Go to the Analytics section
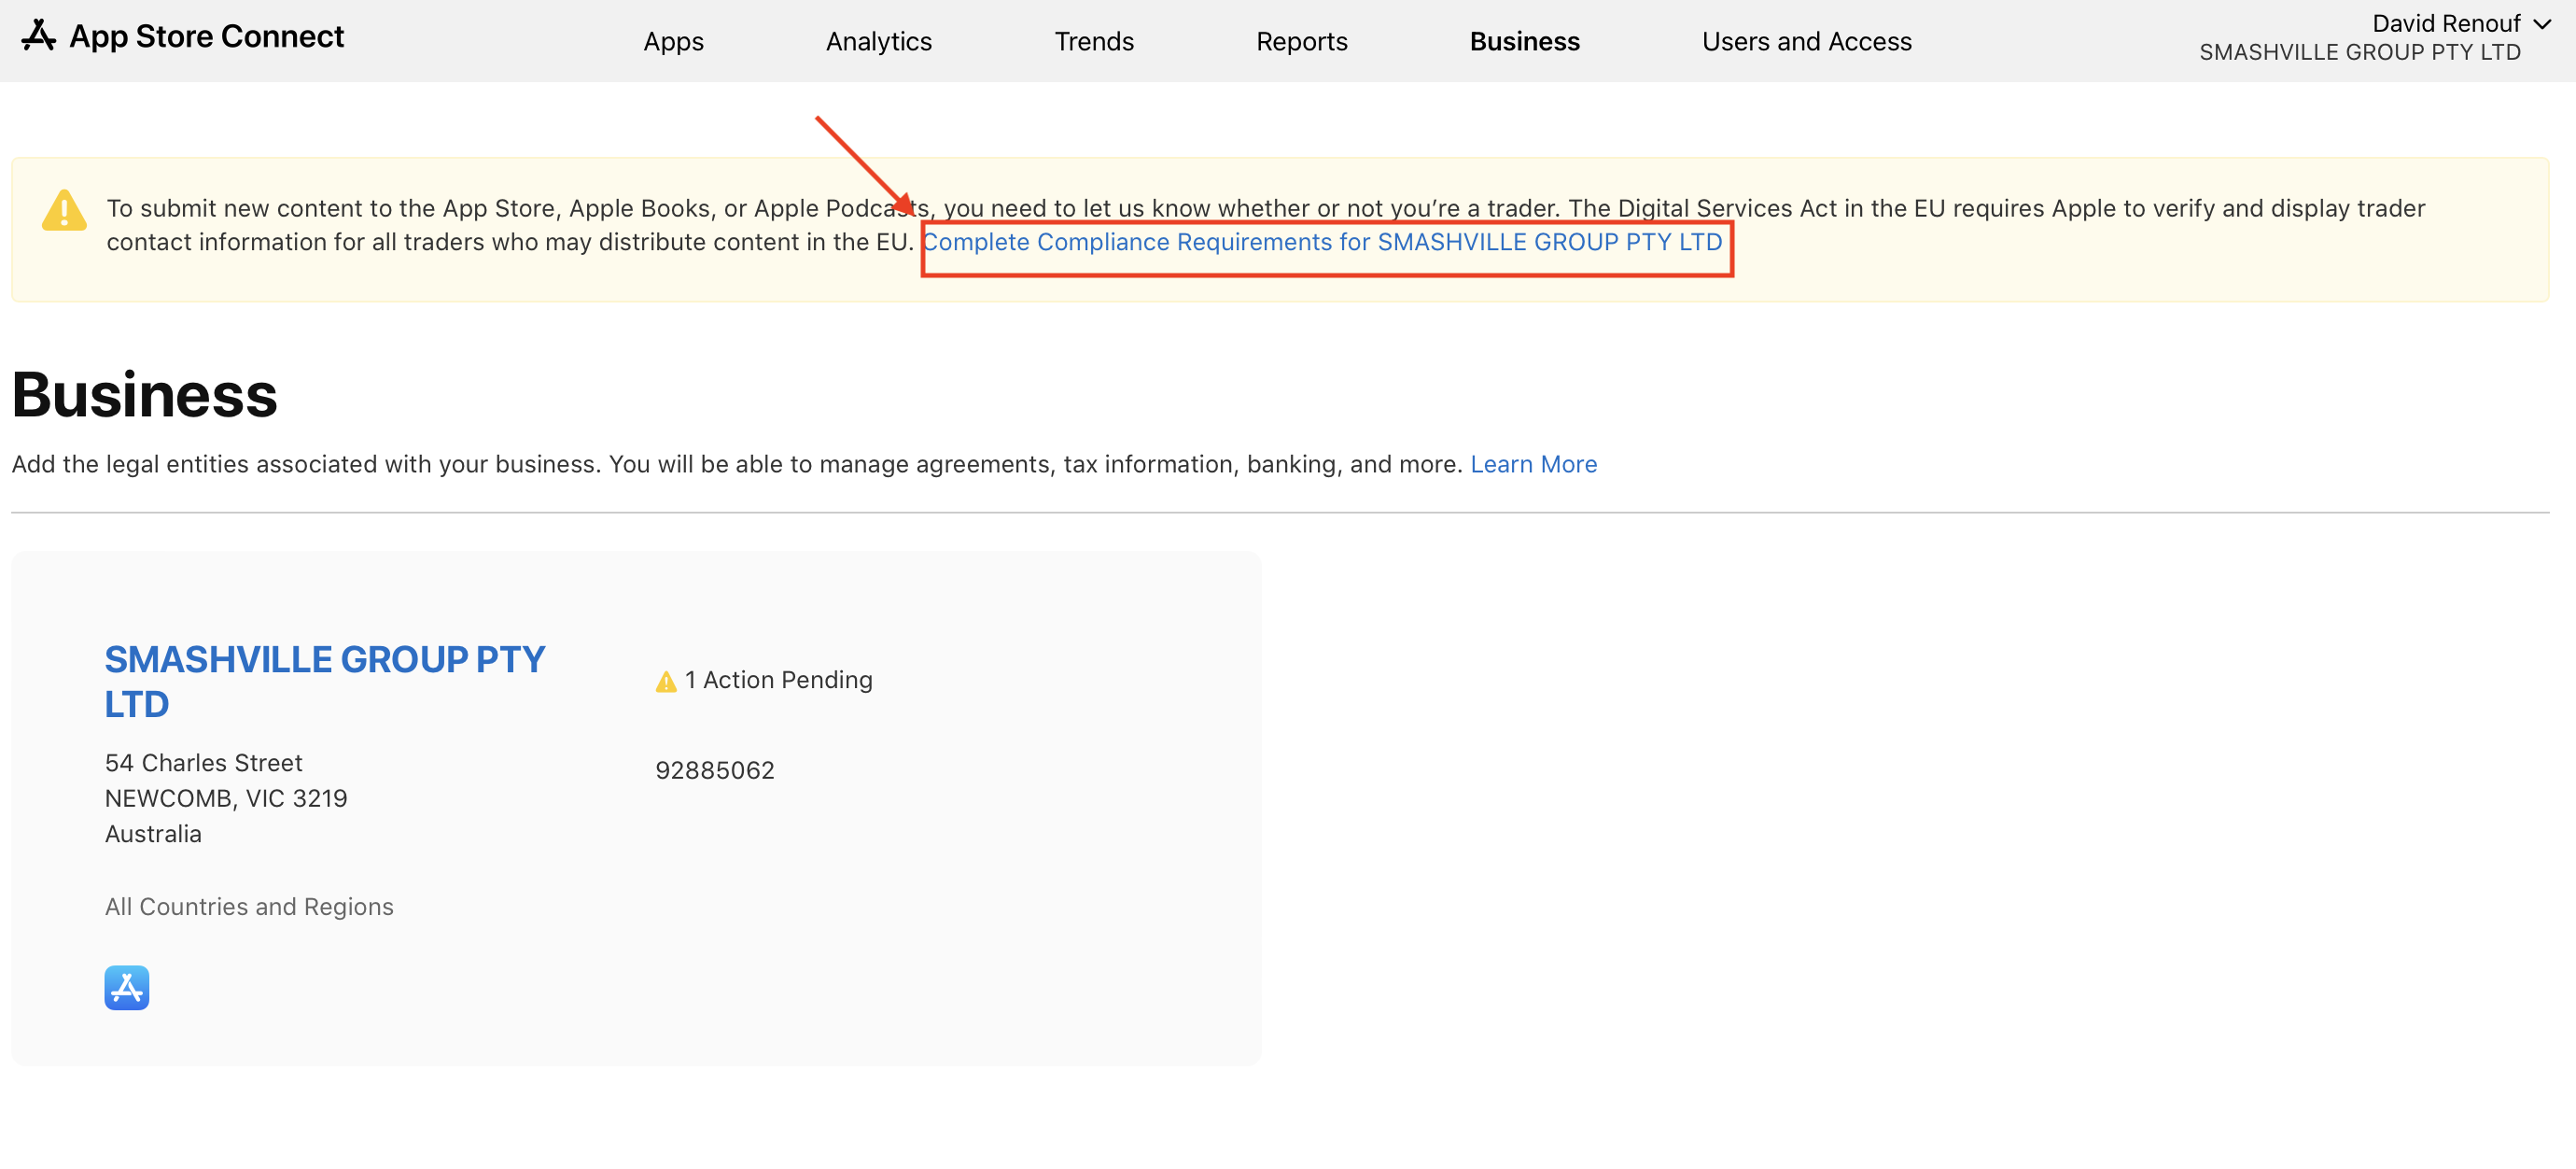The width and height of the screenshot is (2576, 1169). tap(878, 41)
